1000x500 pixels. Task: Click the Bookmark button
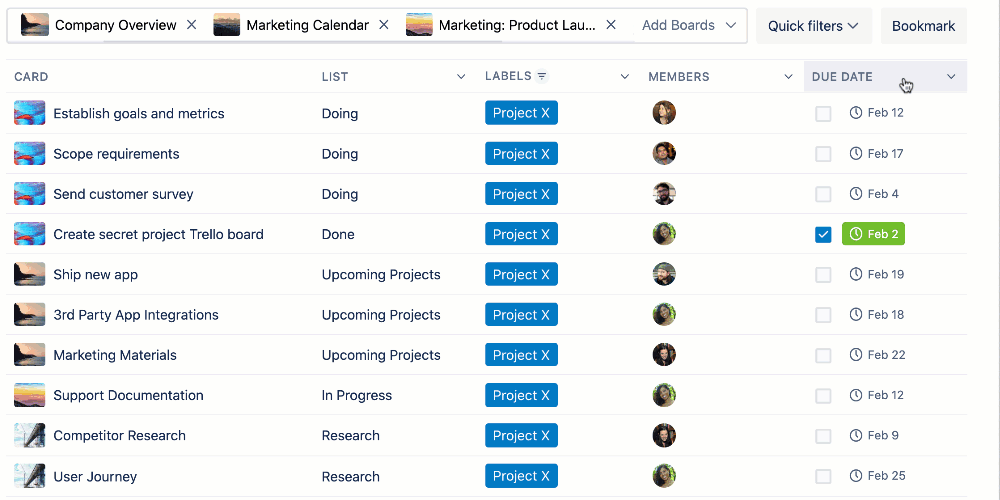pyautogui.click(x=923, y=26)
